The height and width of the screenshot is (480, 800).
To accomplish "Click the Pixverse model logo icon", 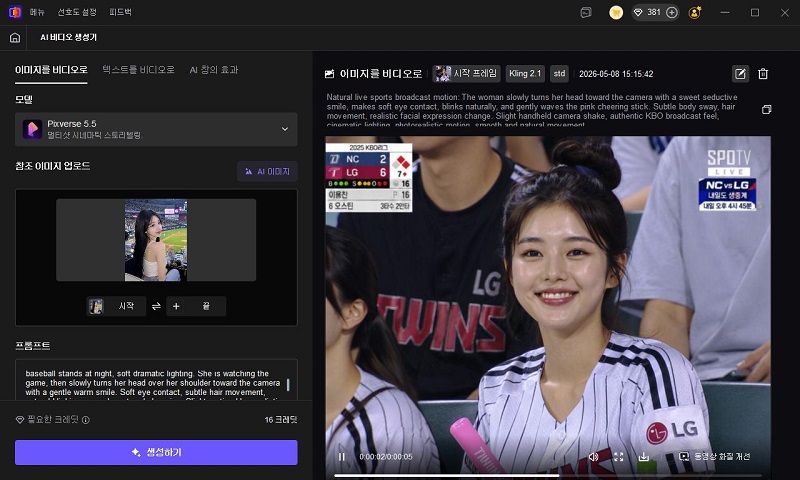I will [32, 129].
